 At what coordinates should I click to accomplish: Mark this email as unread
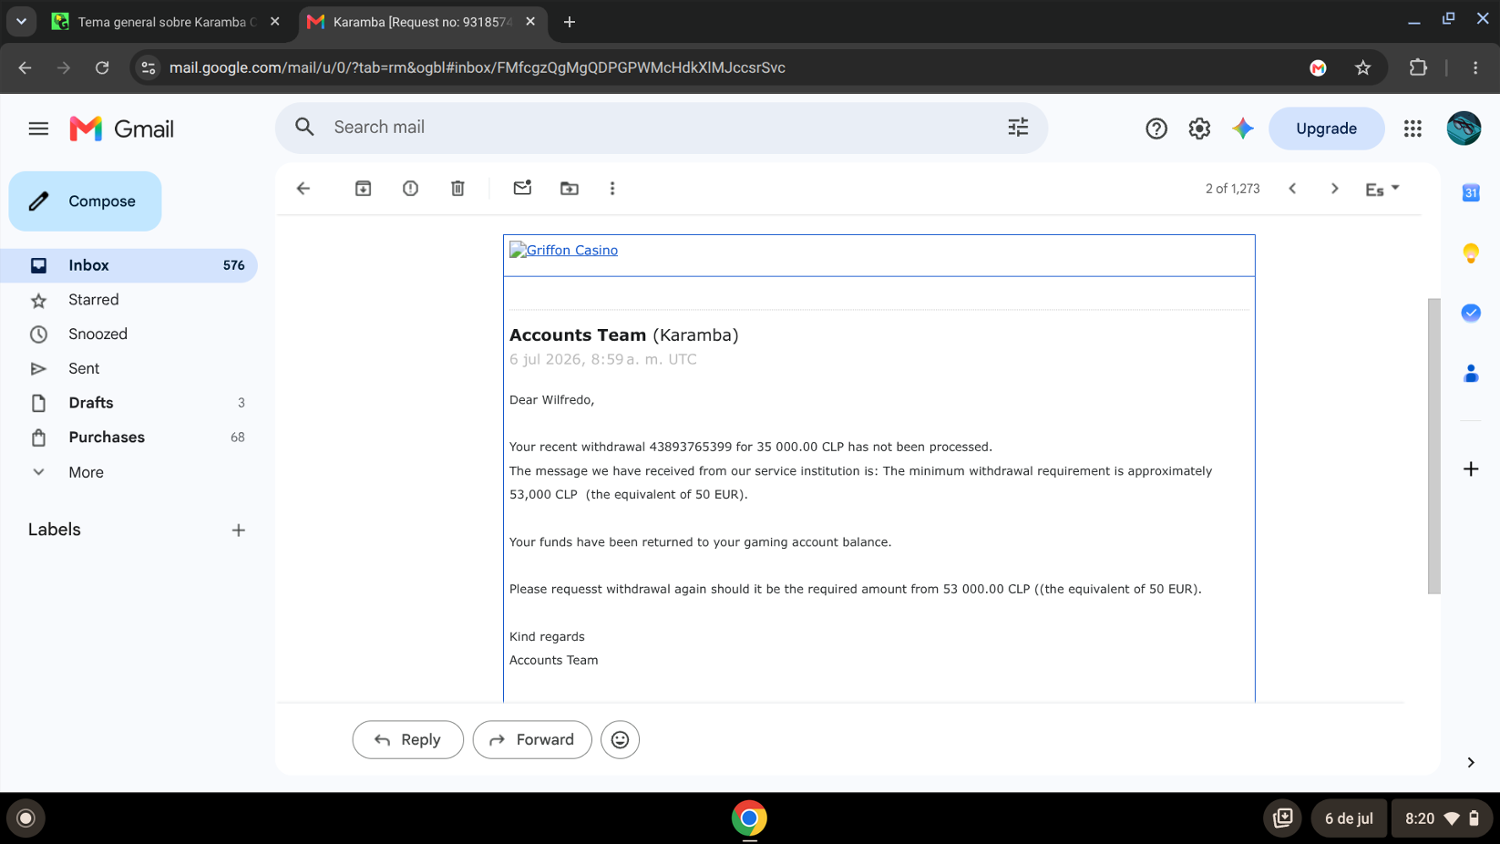point(522,188)
